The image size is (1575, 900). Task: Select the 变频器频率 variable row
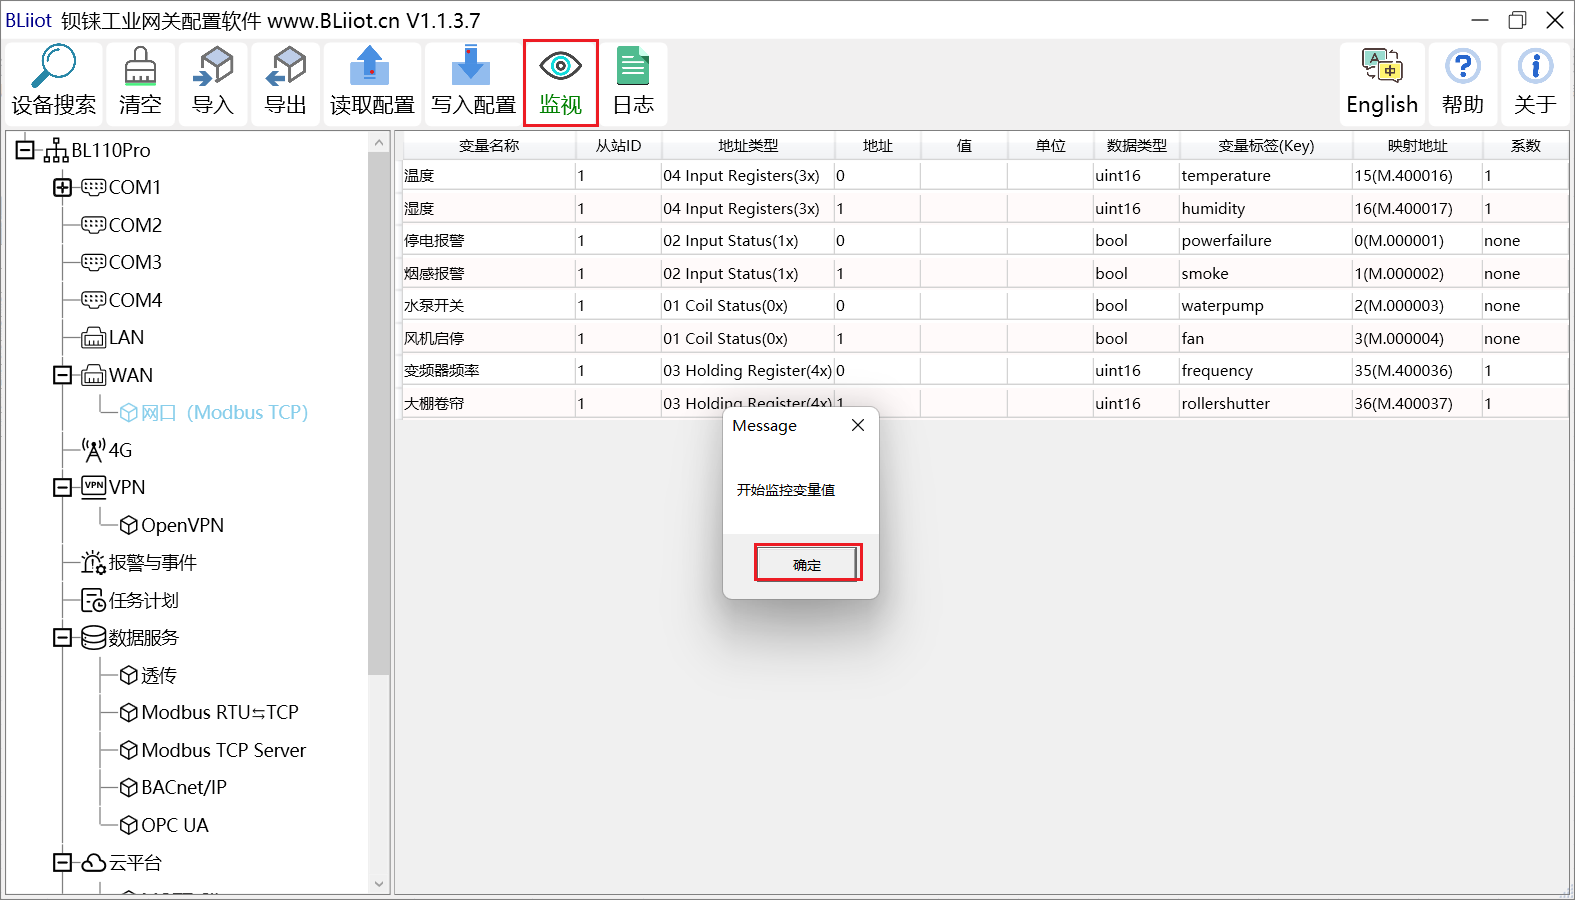click(985, 370)
